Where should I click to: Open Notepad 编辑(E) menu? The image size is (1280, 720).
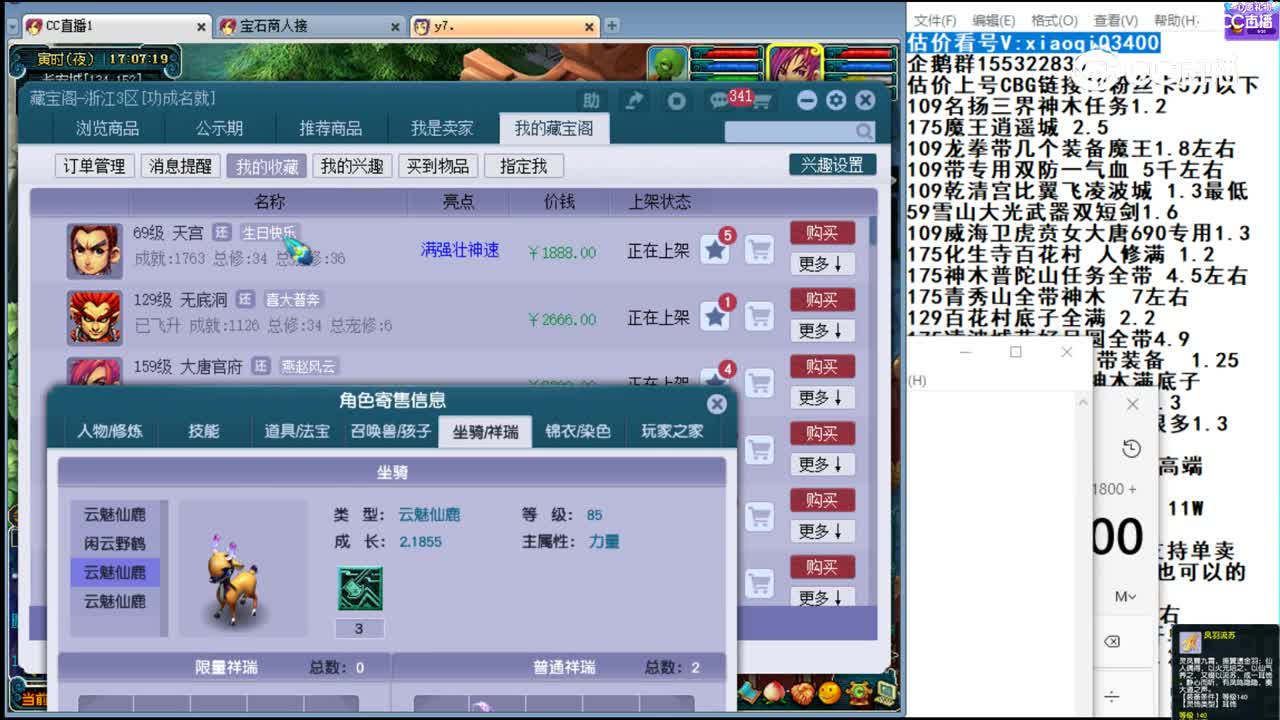click(993, 20)
